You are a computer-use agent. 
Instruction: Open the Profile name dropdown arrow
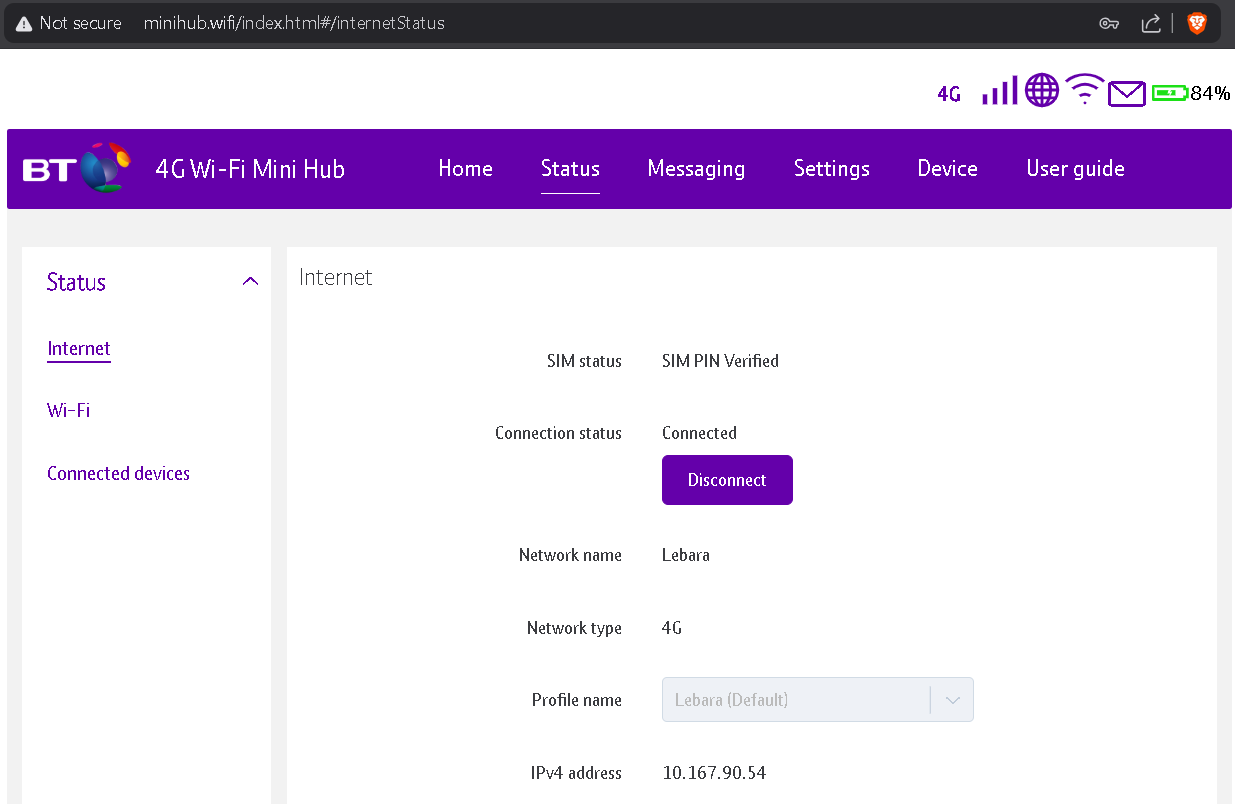952,700
